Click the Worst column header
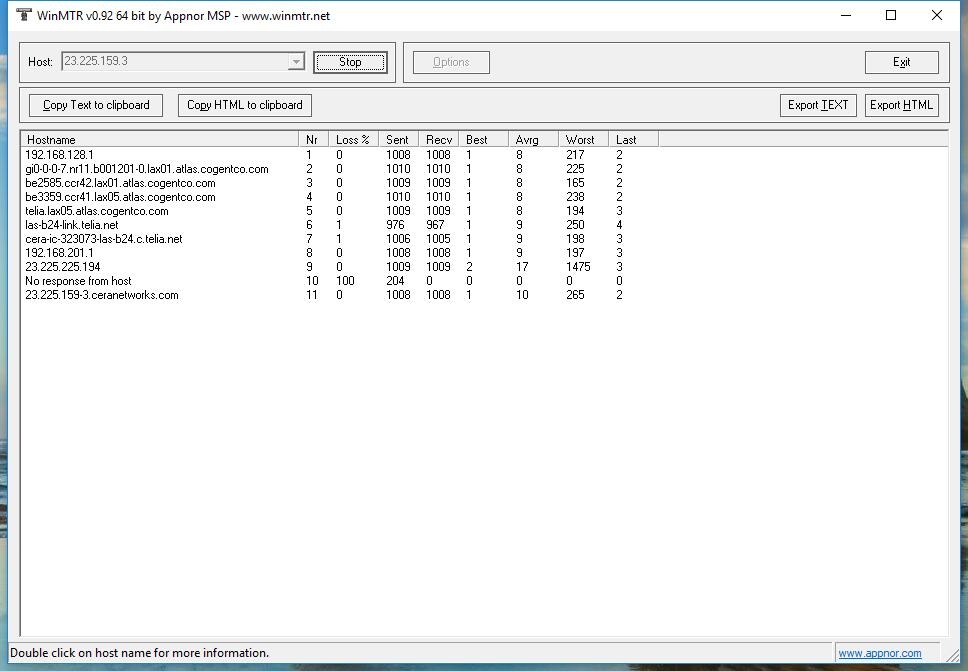The width and height of the screenshot is (968, 671). [x=581, y=140]
